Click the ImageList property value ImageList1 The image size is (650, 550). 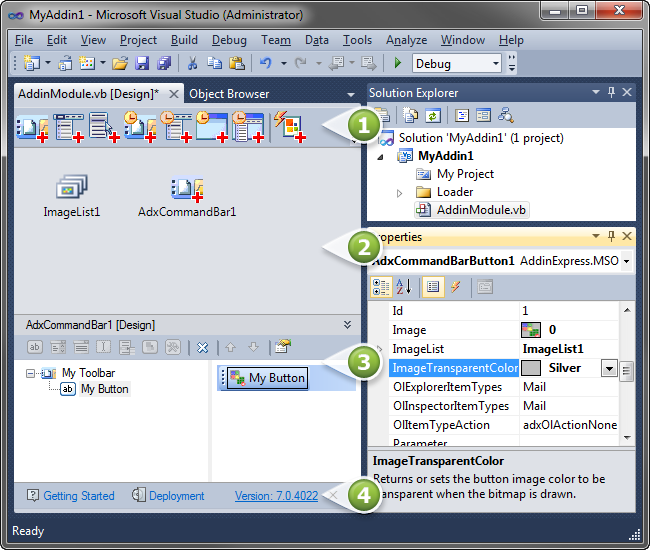[553, 349]
